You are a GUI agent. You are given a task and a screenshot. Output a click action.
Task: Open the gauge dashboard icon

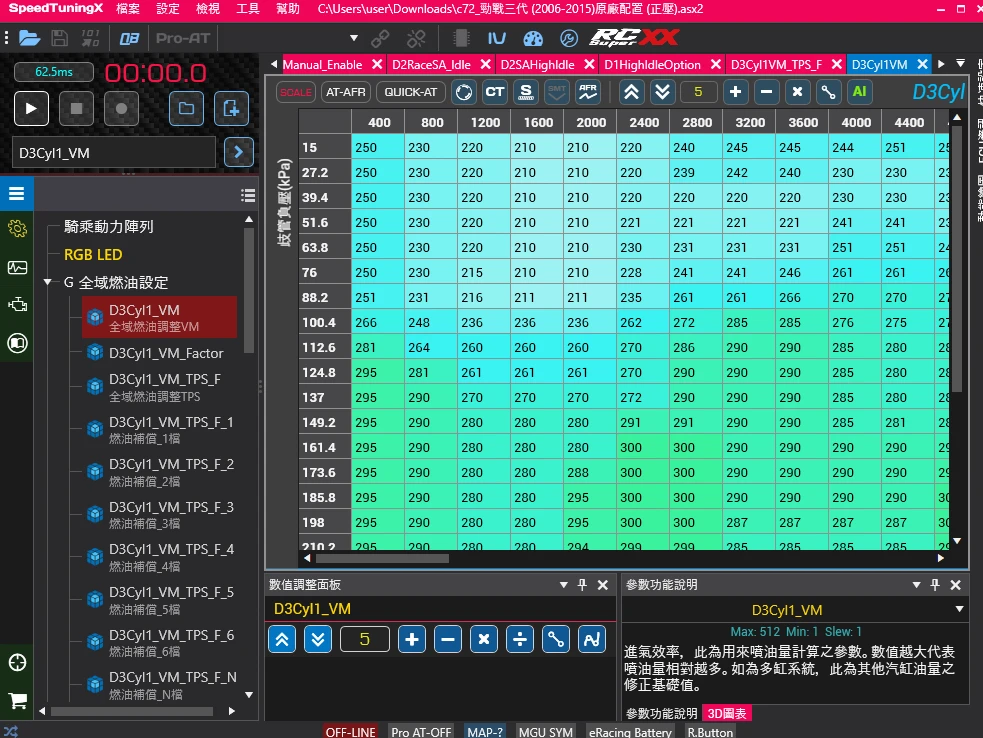533,38
